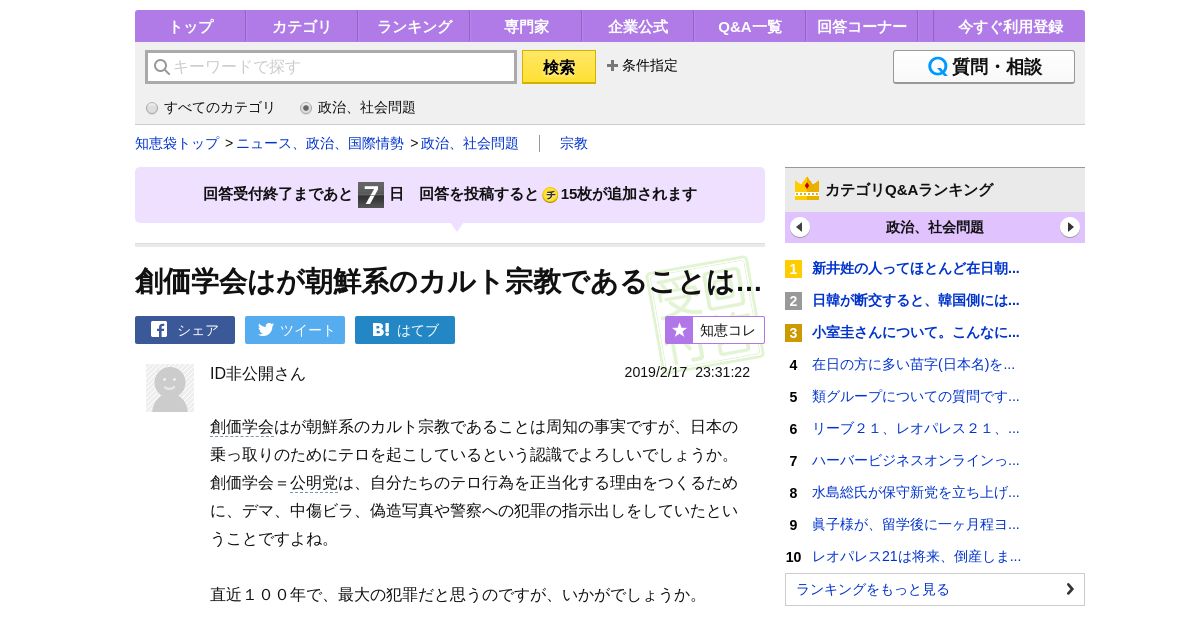The height and width of the screenshot is (630, 1200).
Task: Open rank 8 水島総氏が保守新党 link
Action: tap(916, 492)
